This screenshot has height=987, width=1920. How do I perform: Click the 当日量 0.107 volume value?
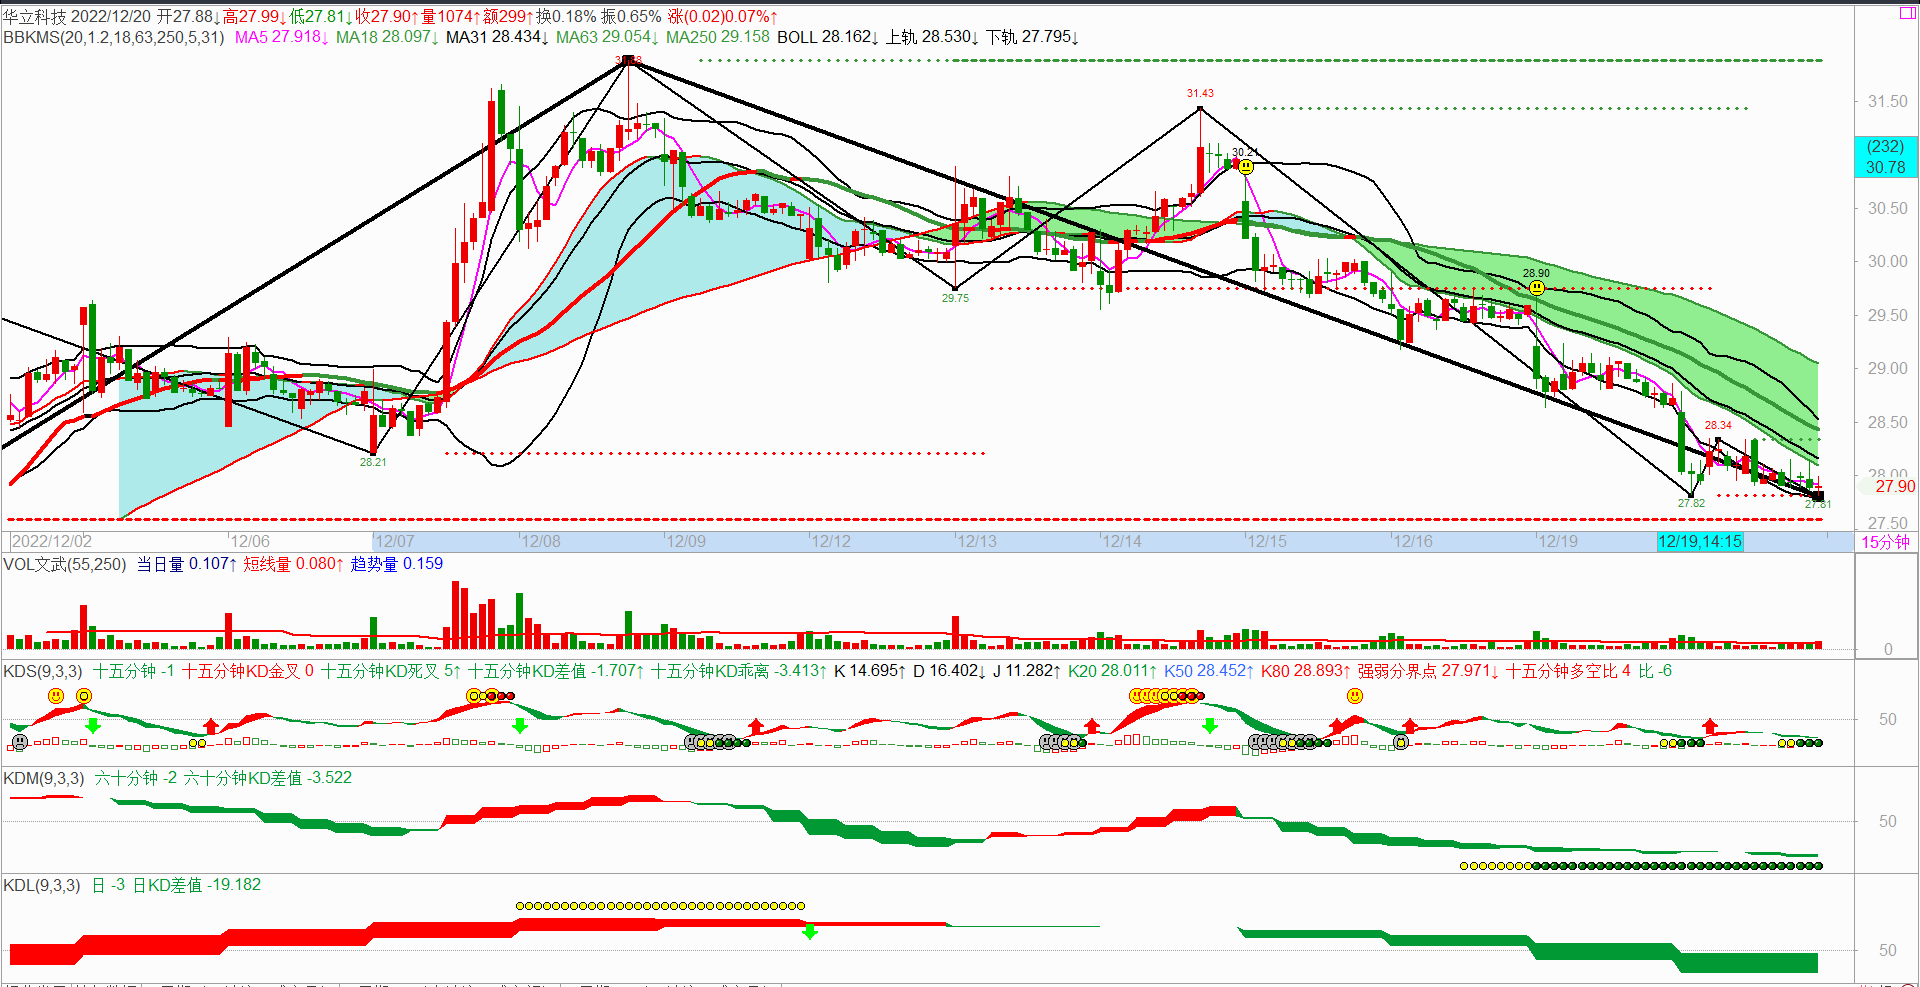tap(187, 564)
